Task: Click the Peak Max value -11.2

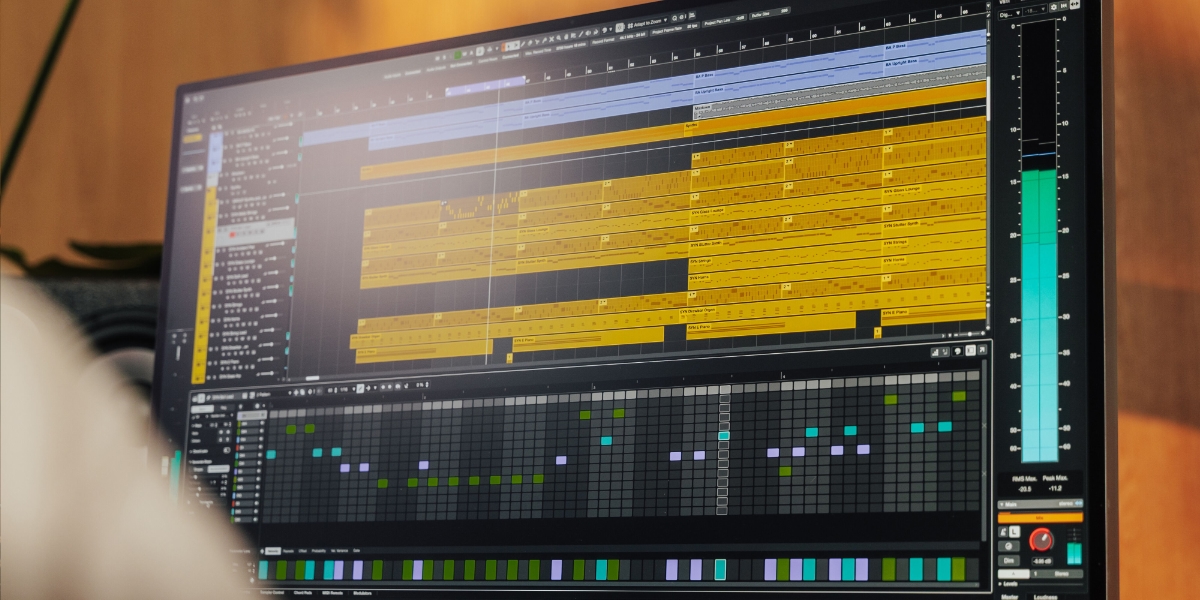Action: coord(1055,489)
